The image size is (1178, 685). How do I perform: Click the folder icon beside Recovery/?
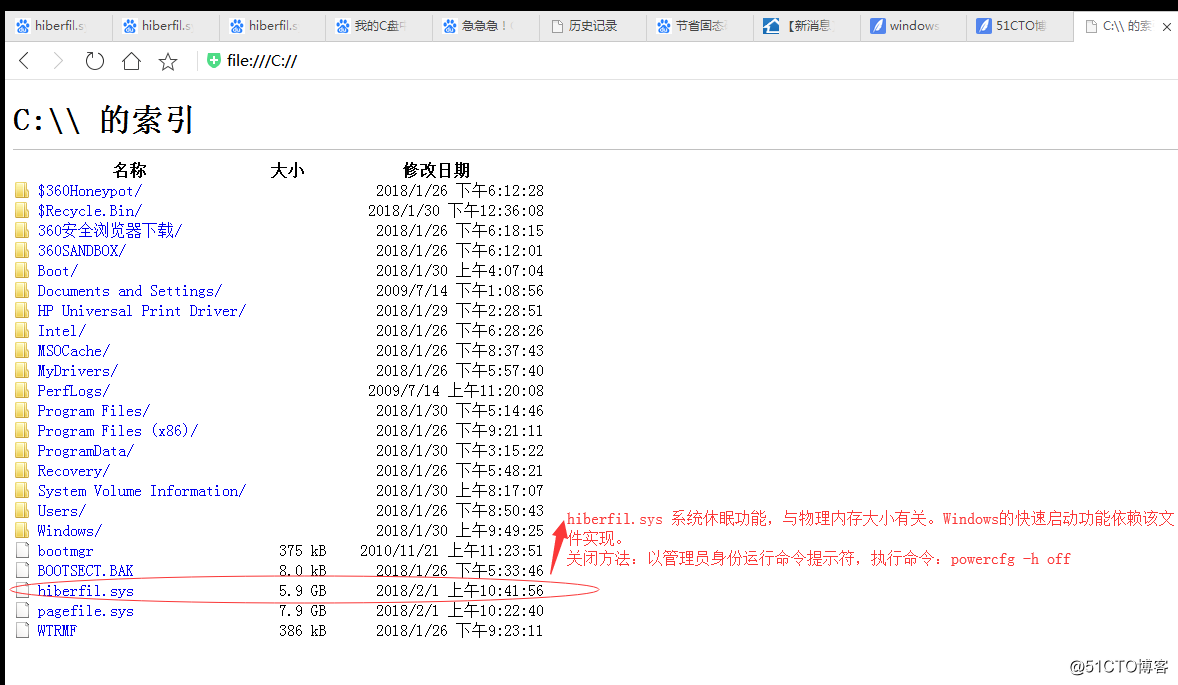coord(23,470)
